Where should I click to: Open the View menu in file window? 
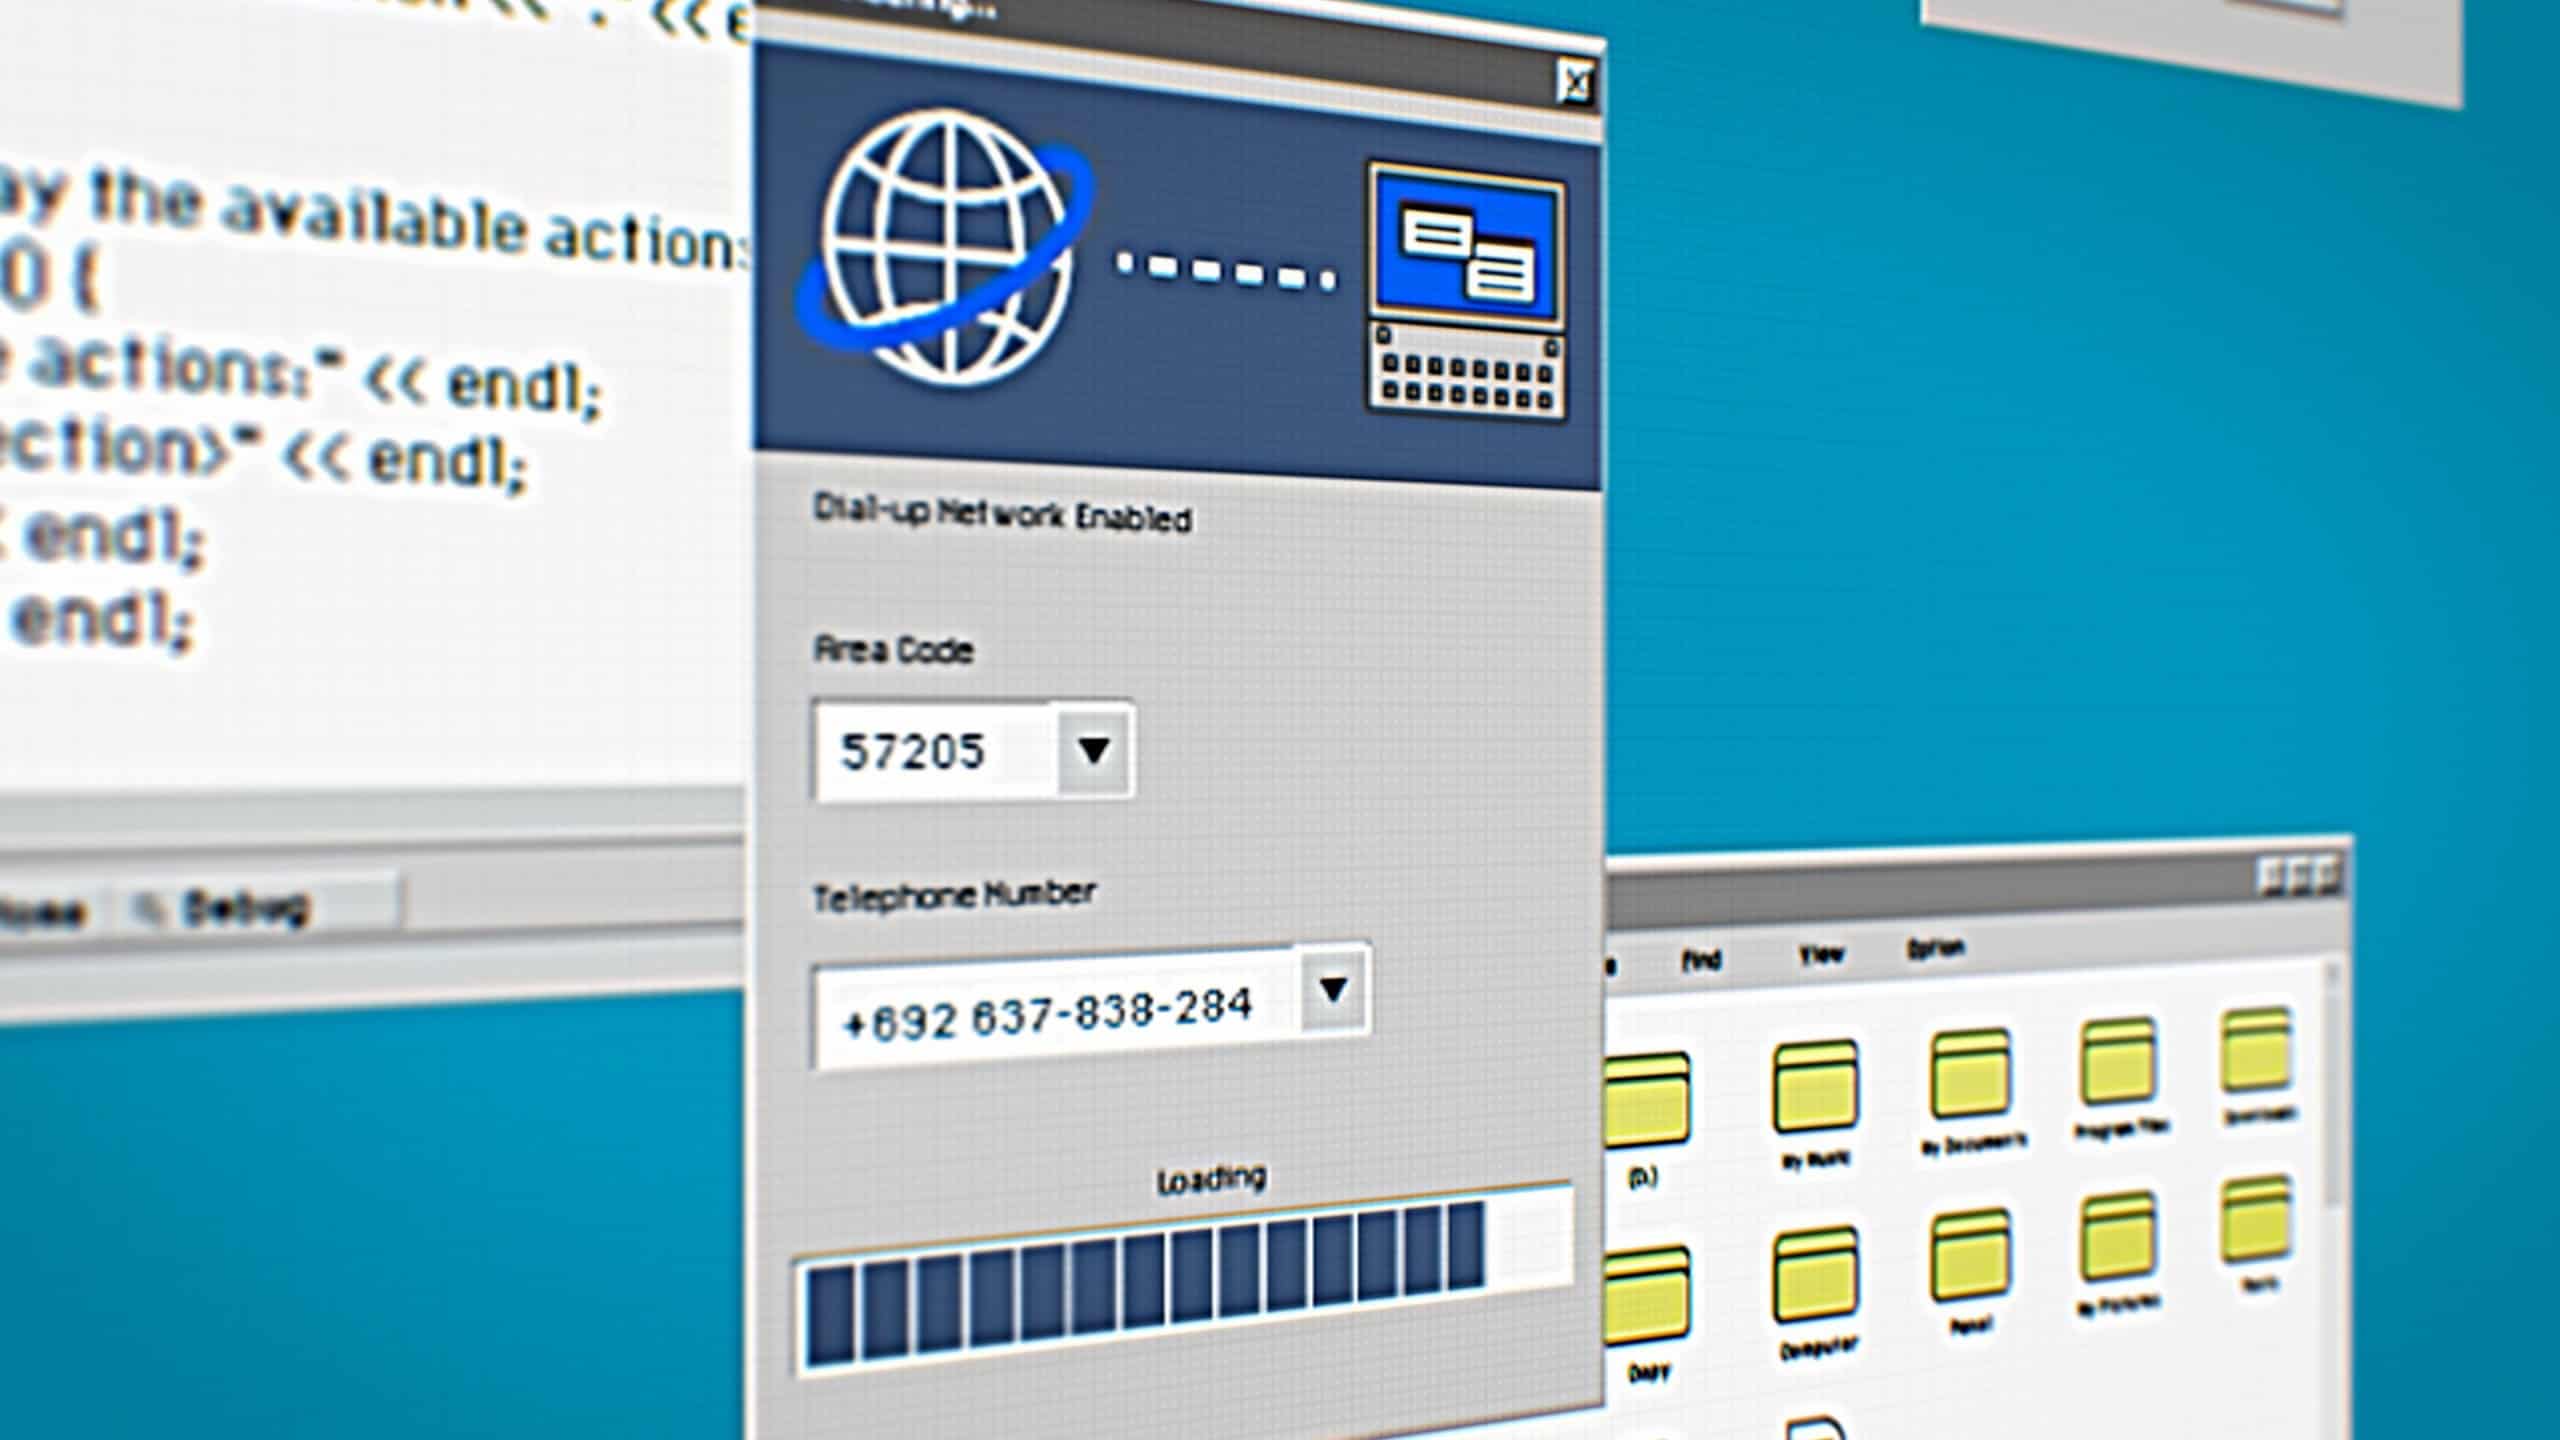tap(1821, 955)
